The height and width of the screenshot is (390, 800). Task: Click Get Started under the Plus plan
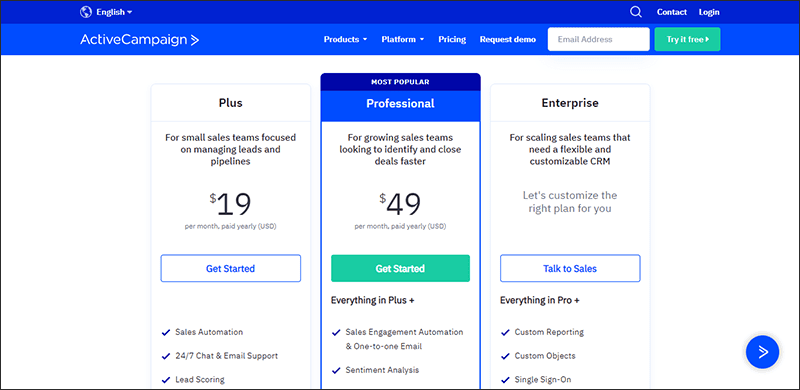click(x=231, y=269)
